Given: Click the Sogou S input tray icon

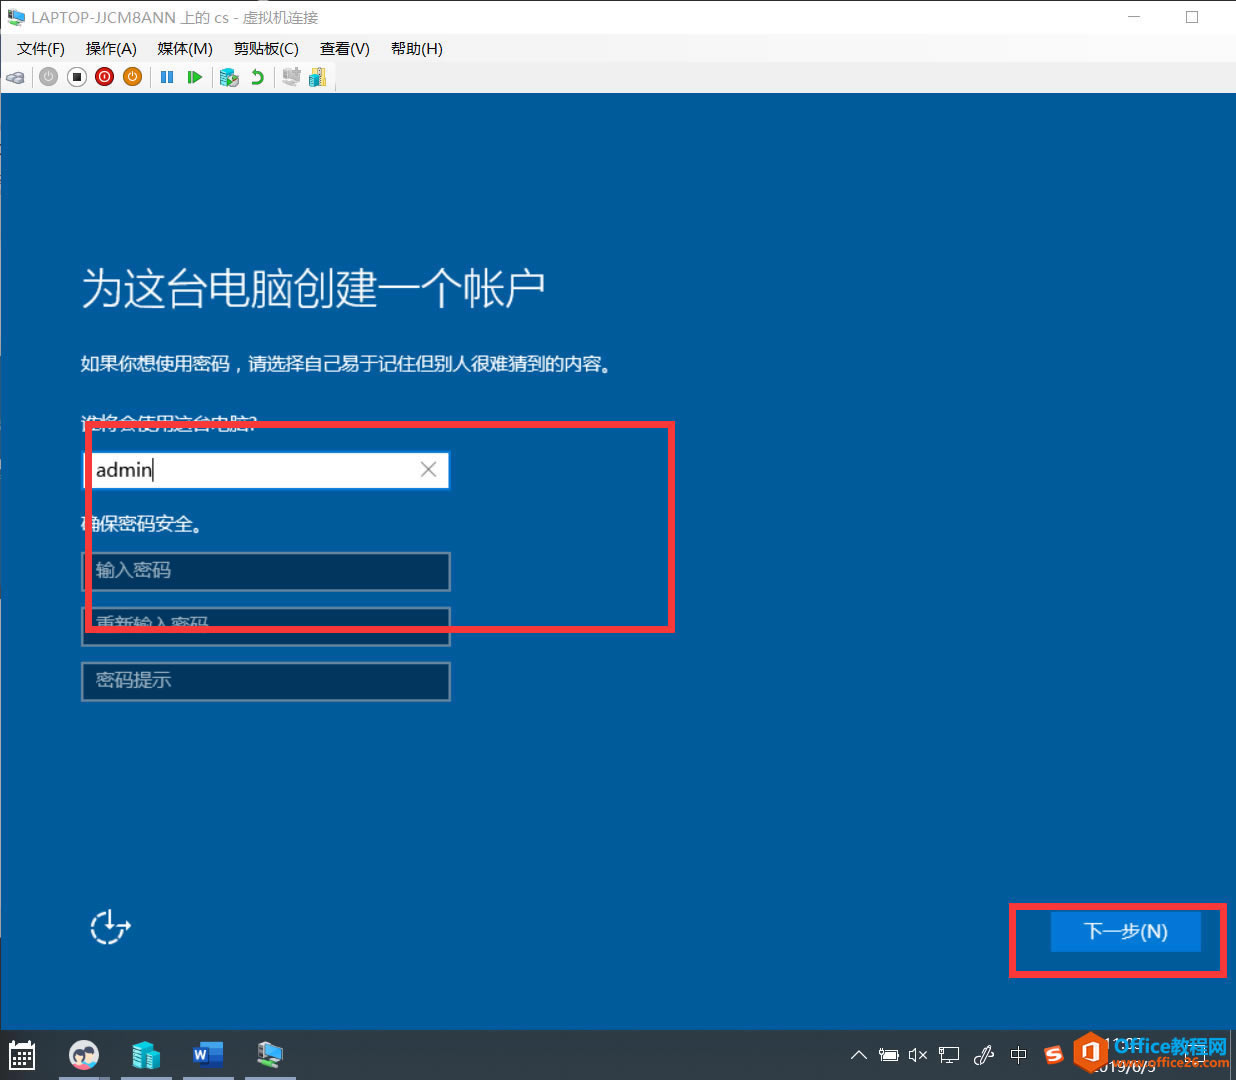Looking at the screenshot, I should [x=1053, y=1055].
